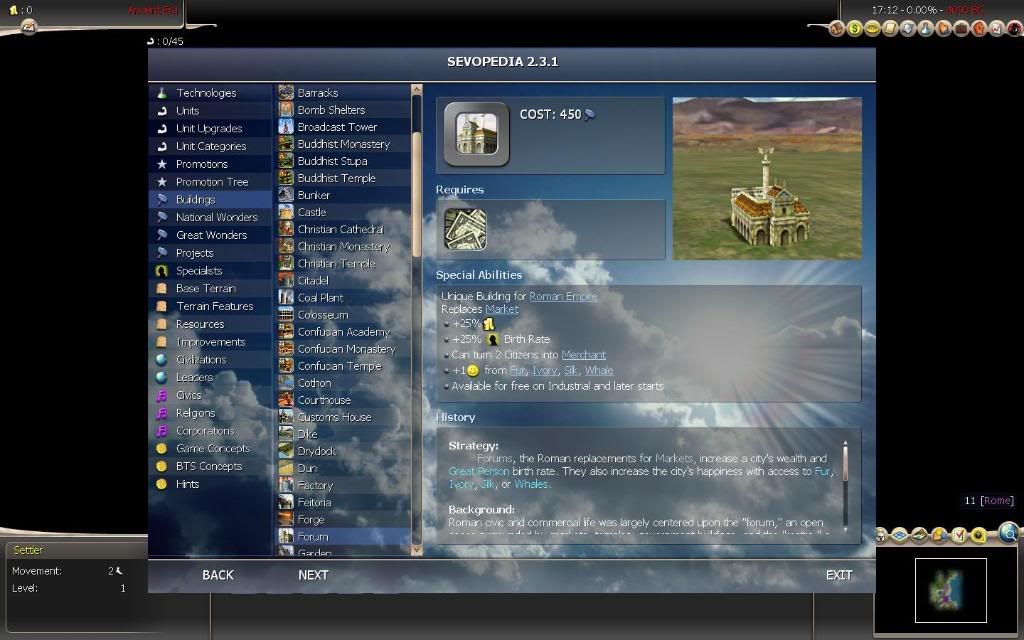
Task: Open the Unit Upgrades category
Action: 210,128
